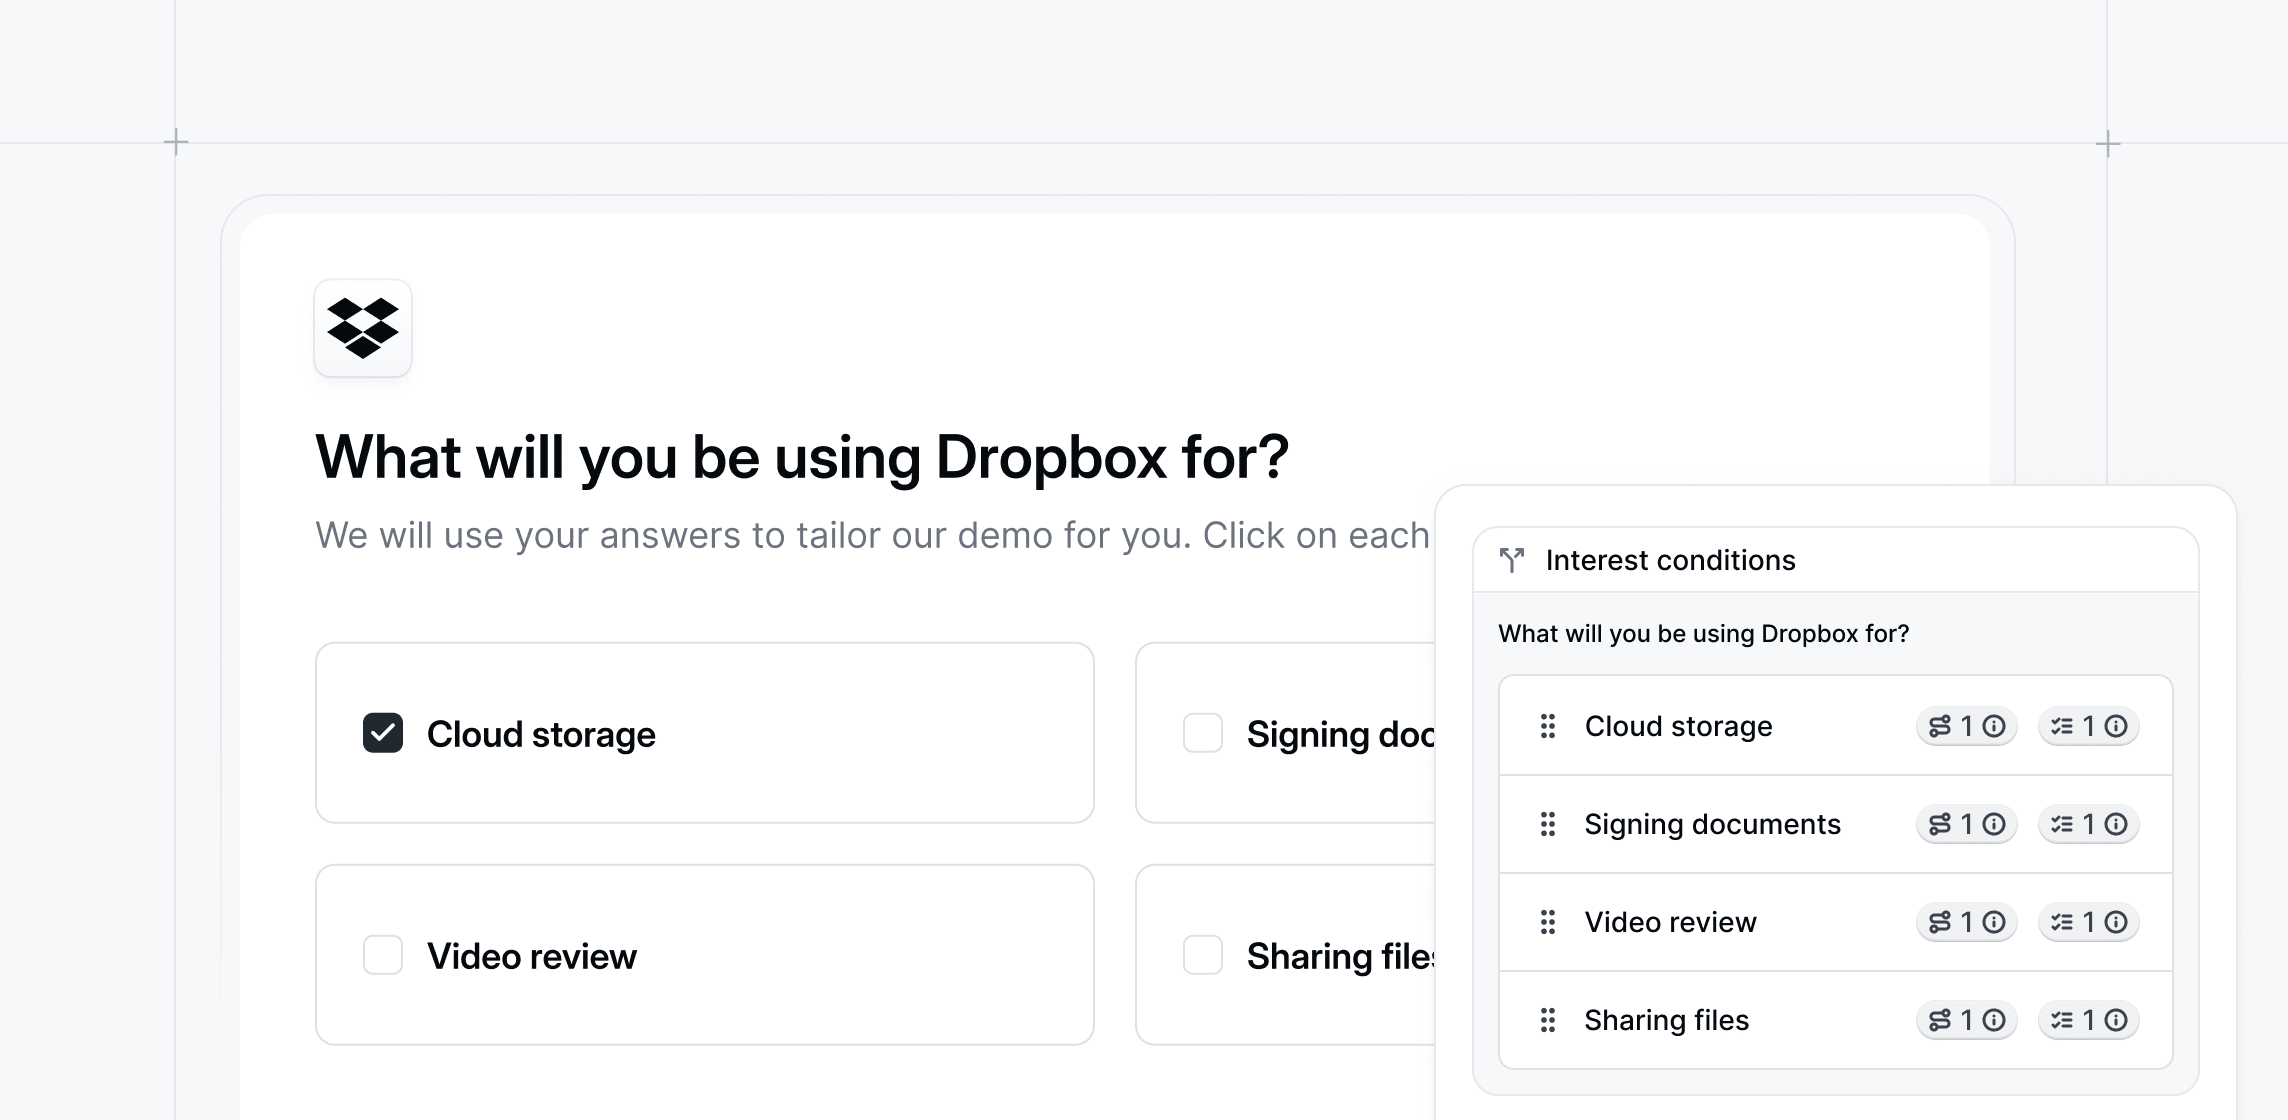Viewport: 2288px width, 1120px height.
Task: Select the Signing documents condition row
Action: tap(1836, 824)
